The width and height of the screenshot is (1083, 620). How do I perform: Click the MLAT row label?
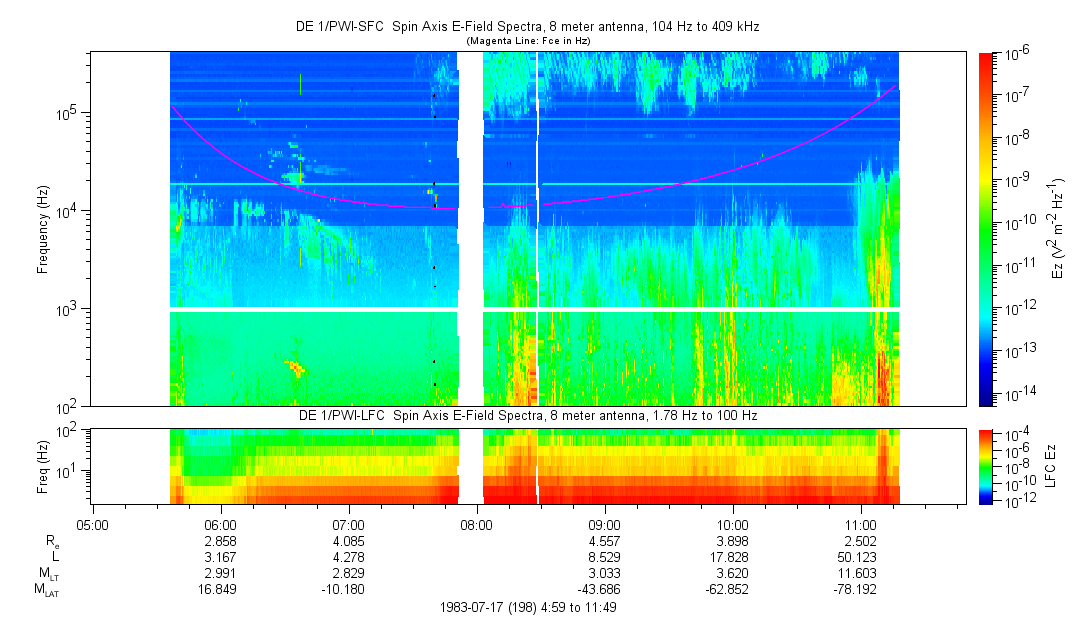[x=47, y=590]
